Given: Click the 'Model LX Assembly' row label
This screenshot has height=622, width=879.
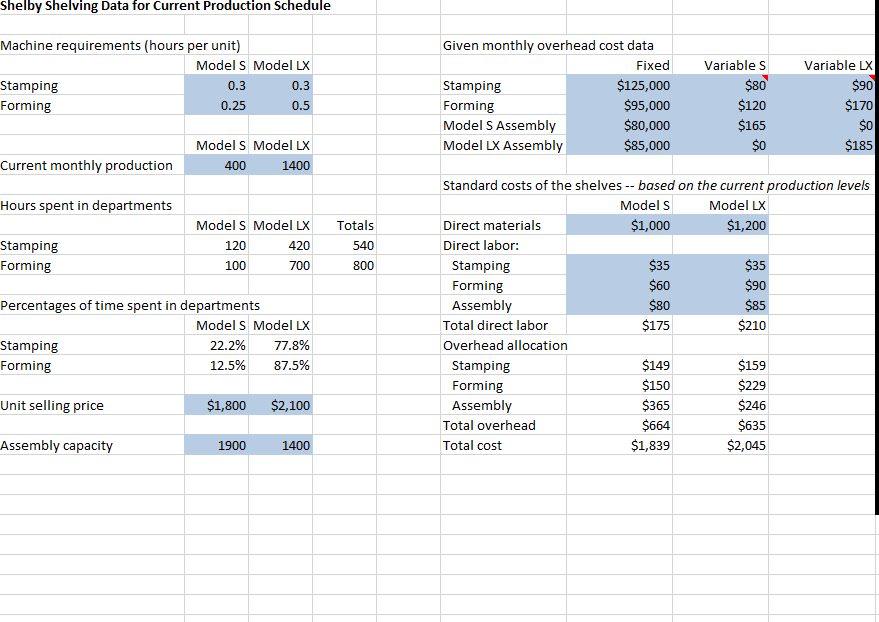Looking at the screenshot, I should coord(502,146).
